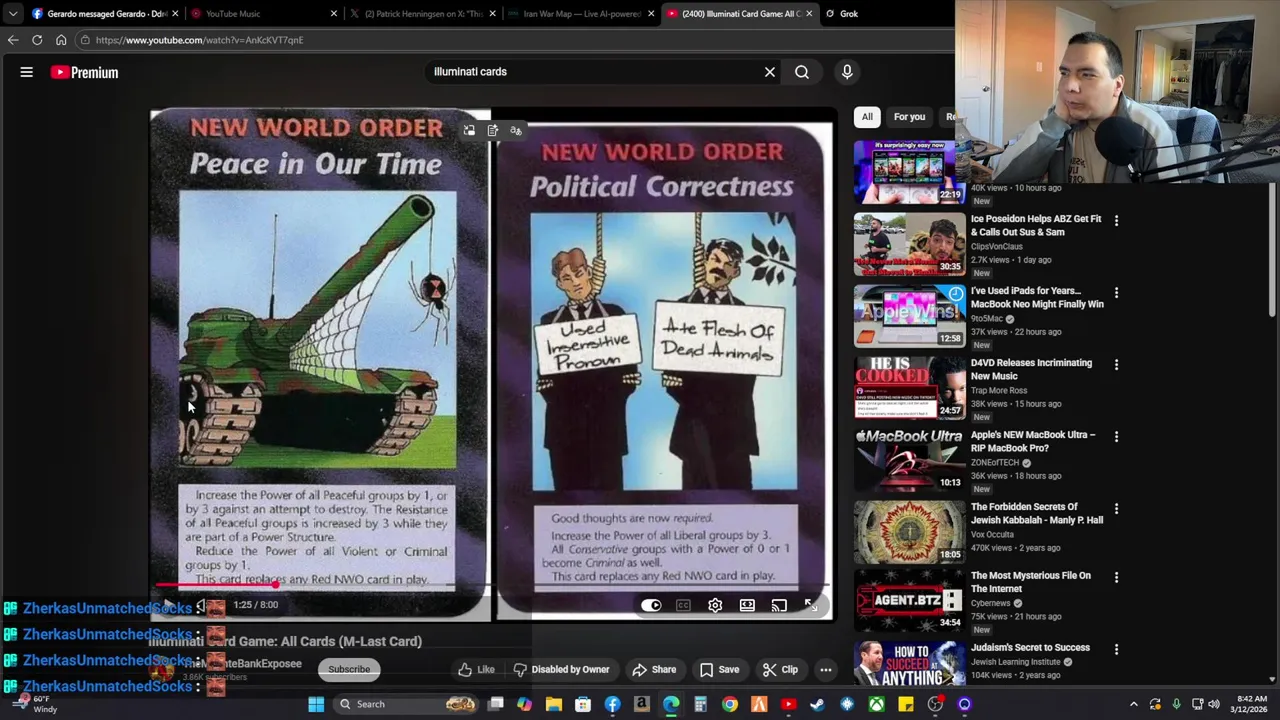Open options for MacBook Ultra video

[1116, 436]
